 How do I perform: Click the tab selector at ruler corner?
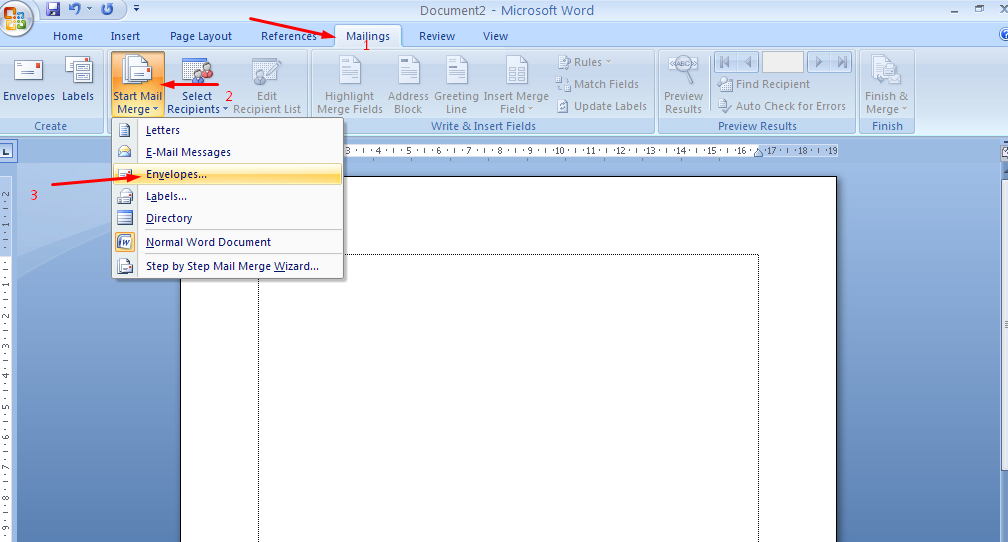pos(7,152)
